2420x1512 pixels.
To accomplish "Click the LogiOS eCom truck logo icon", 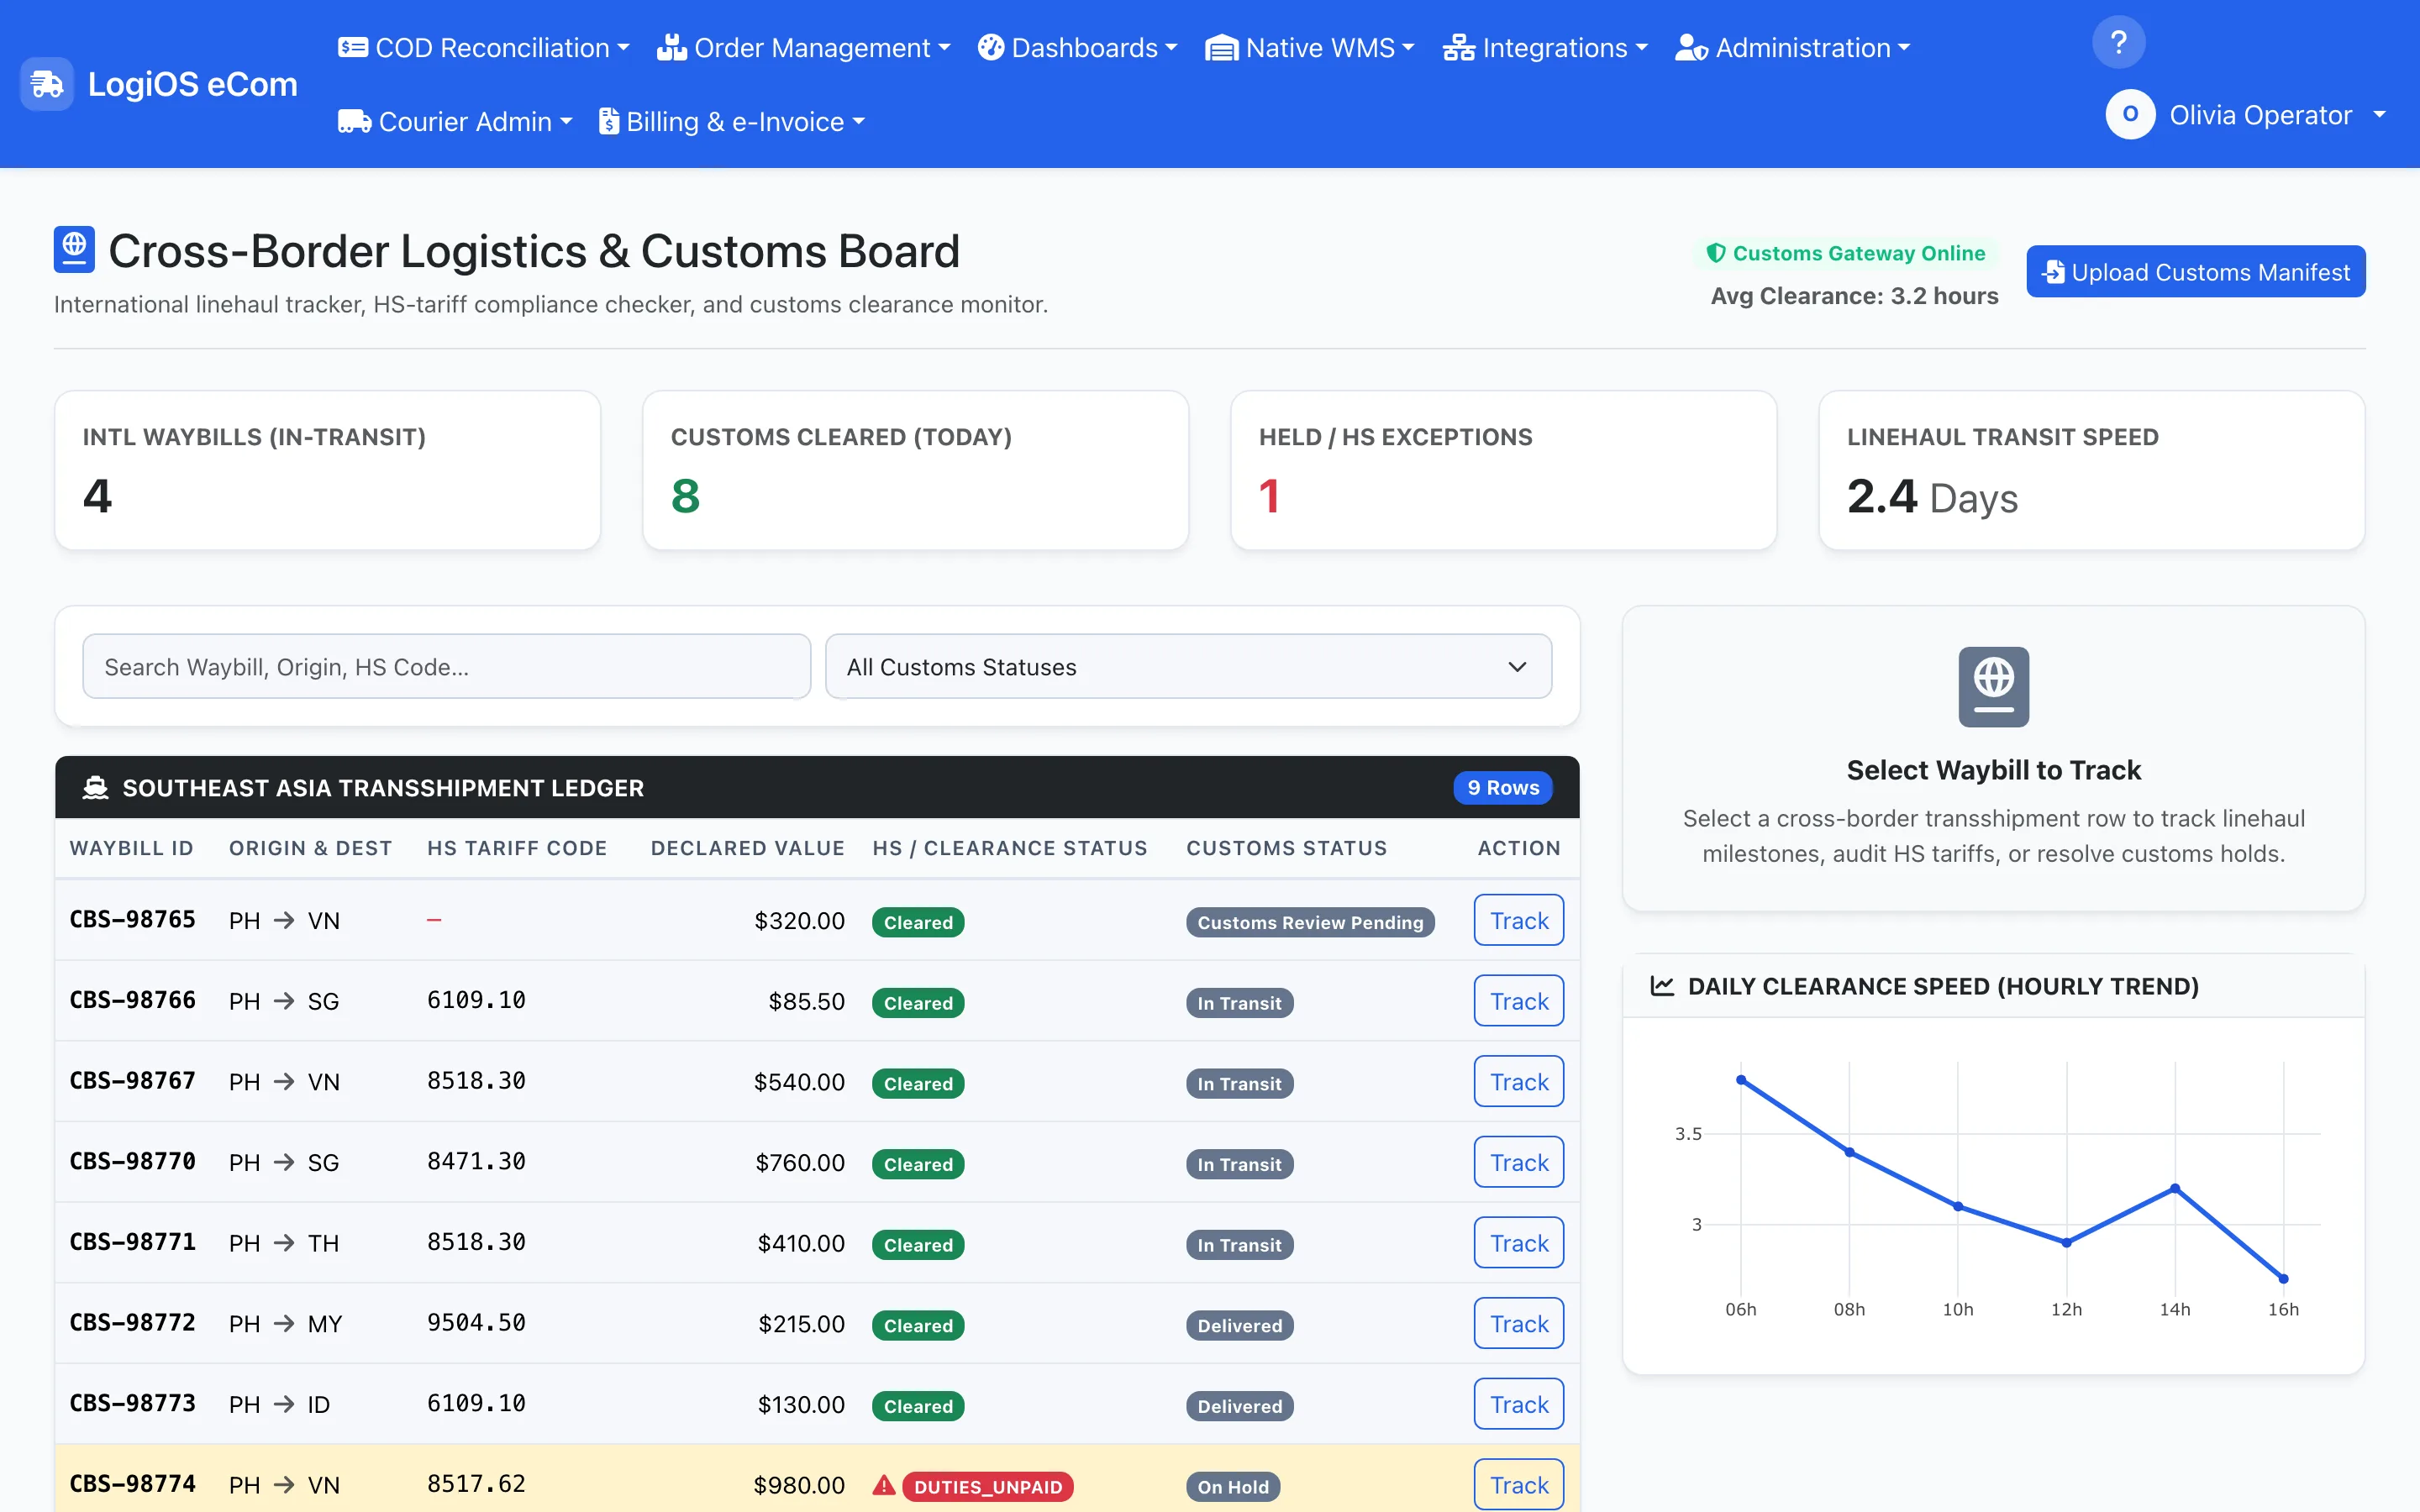I will 46,84.
